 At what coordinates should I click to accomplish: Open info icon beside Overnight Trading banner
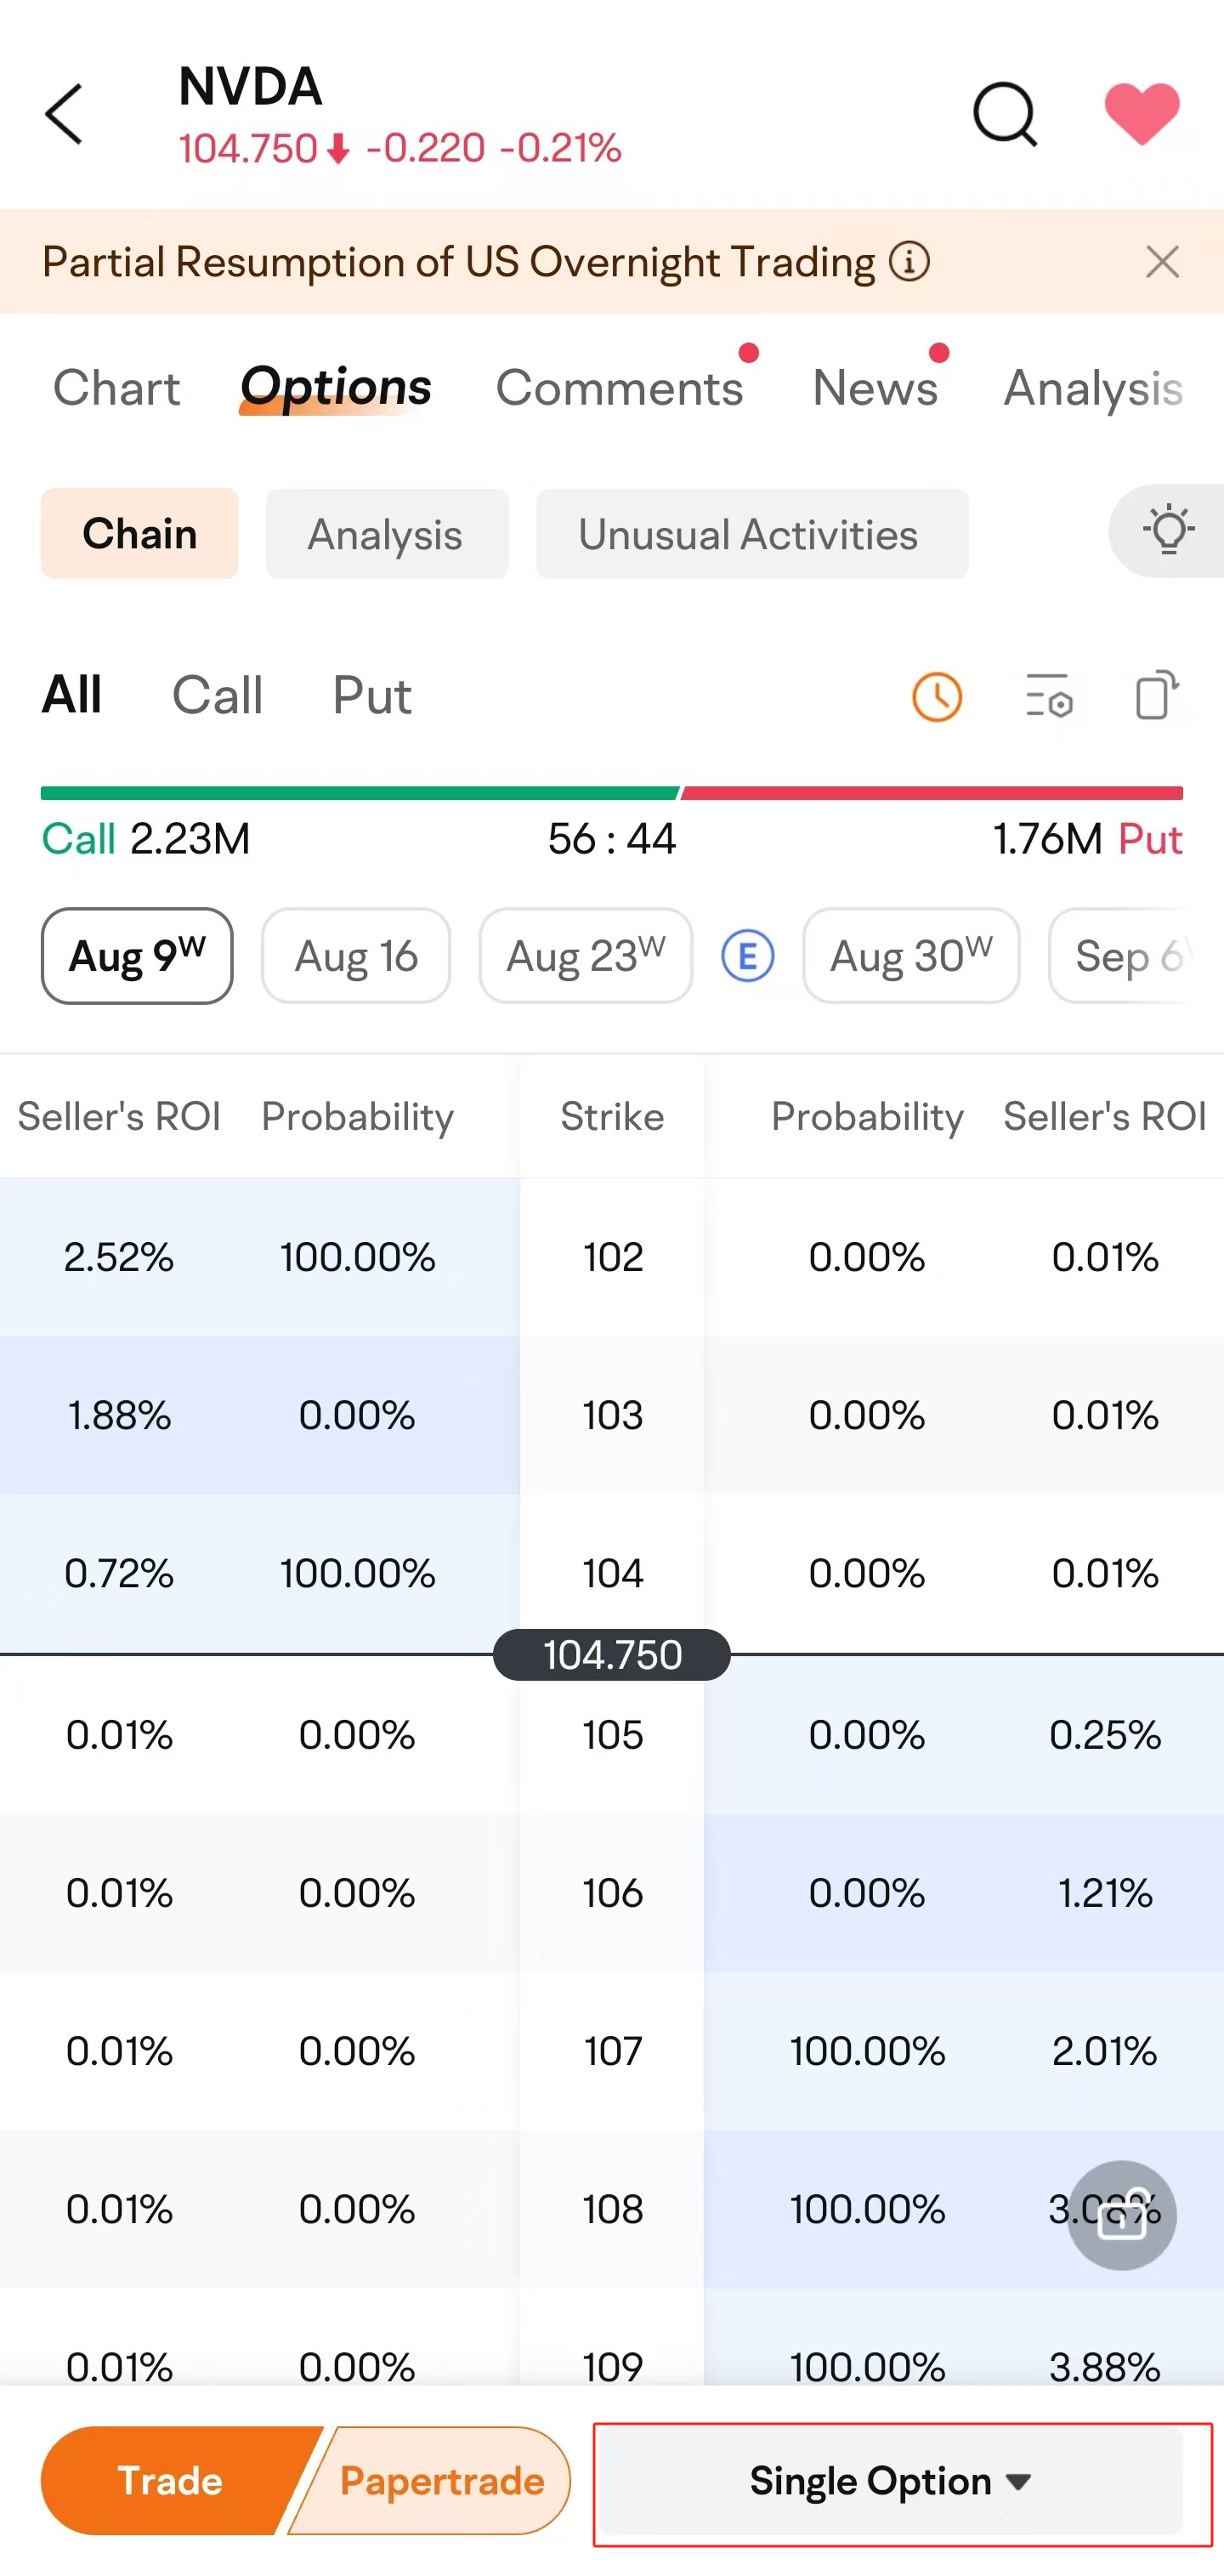pos(909,262)
